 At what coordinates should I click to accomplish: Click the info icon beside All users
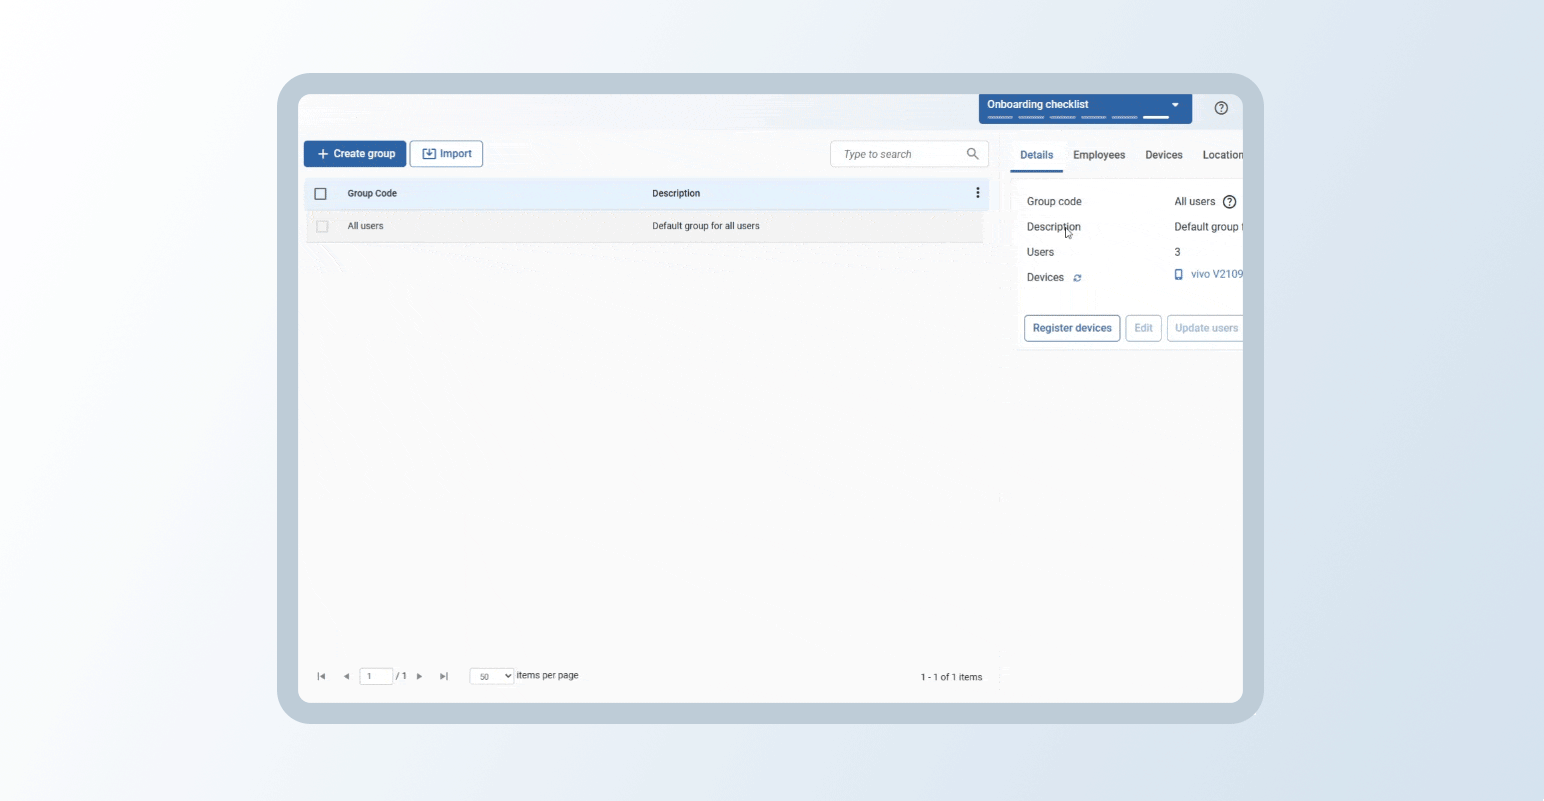[x=1230, y=202]
